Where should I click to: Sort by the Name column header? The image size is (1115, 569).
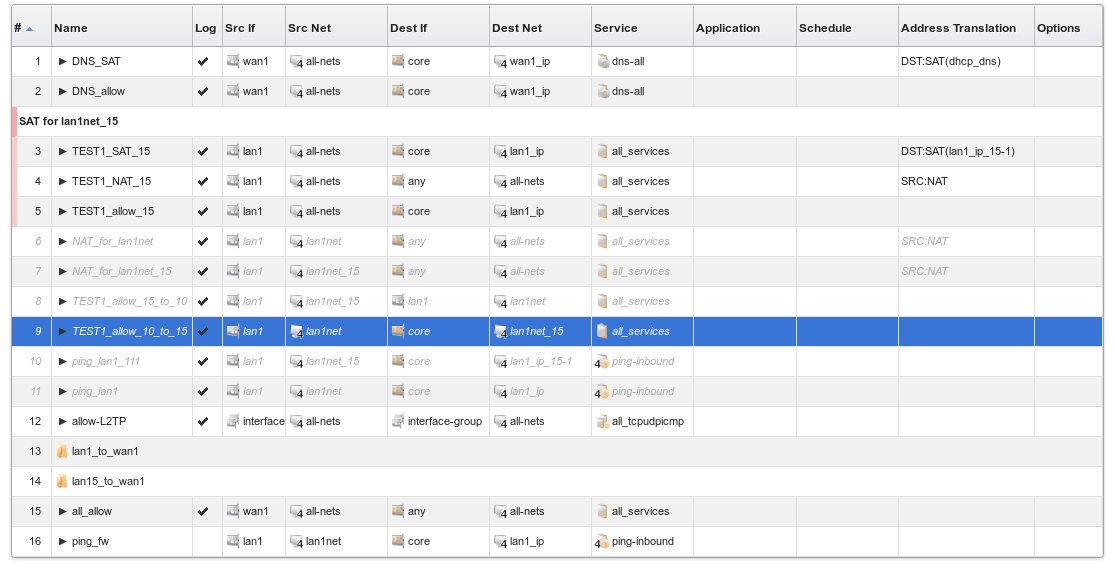point(71,28)
